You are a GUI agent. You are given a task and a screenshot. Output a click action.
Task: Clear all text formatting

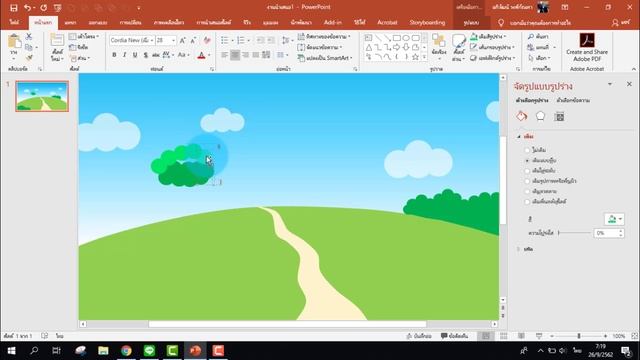[x=207, y=40]
